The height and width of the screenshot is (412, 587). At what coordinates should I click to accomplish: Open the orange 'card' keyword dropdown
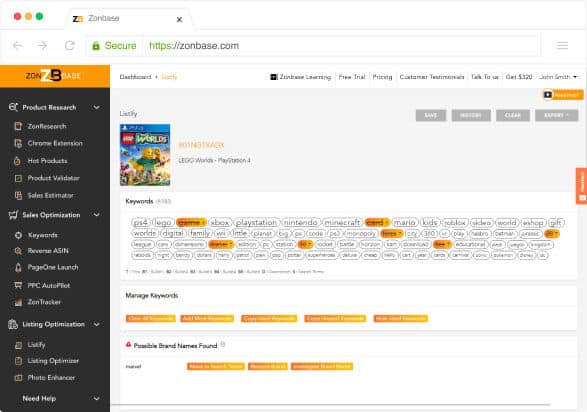pyautogui.click(x=377, y=223)
